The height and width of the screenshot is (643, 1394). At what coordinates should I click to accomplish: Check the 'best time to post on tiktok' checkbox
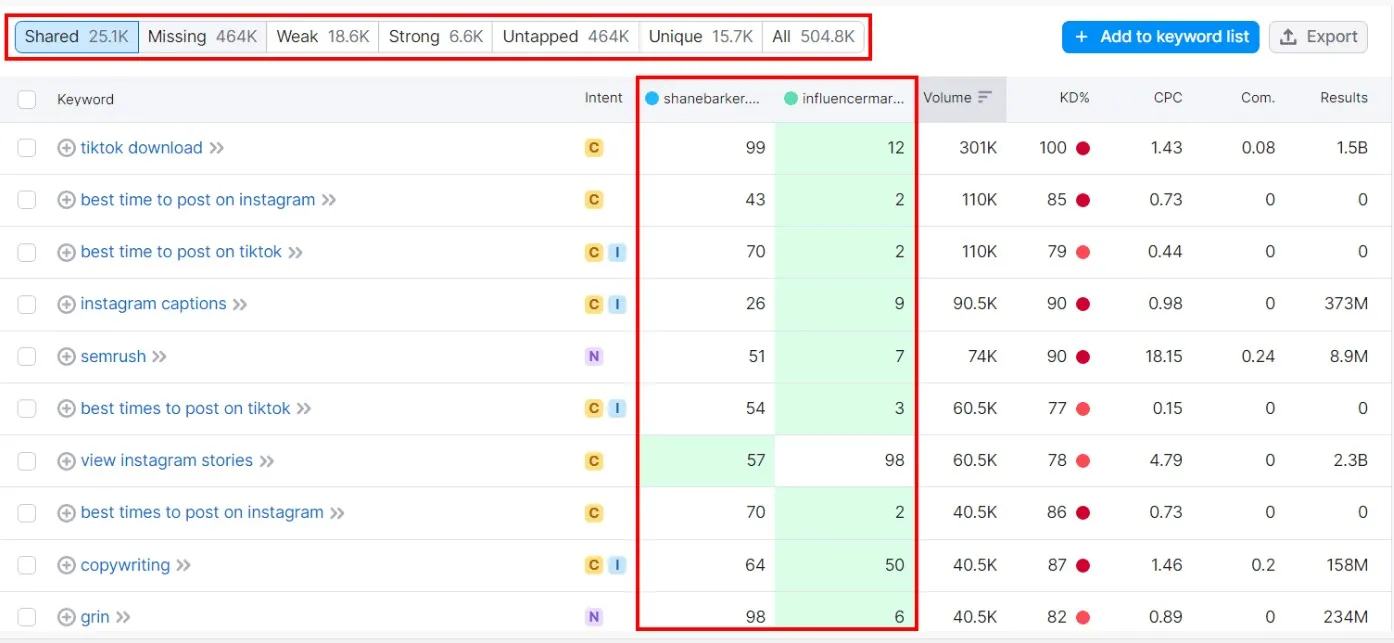click(x=27, y=252)
